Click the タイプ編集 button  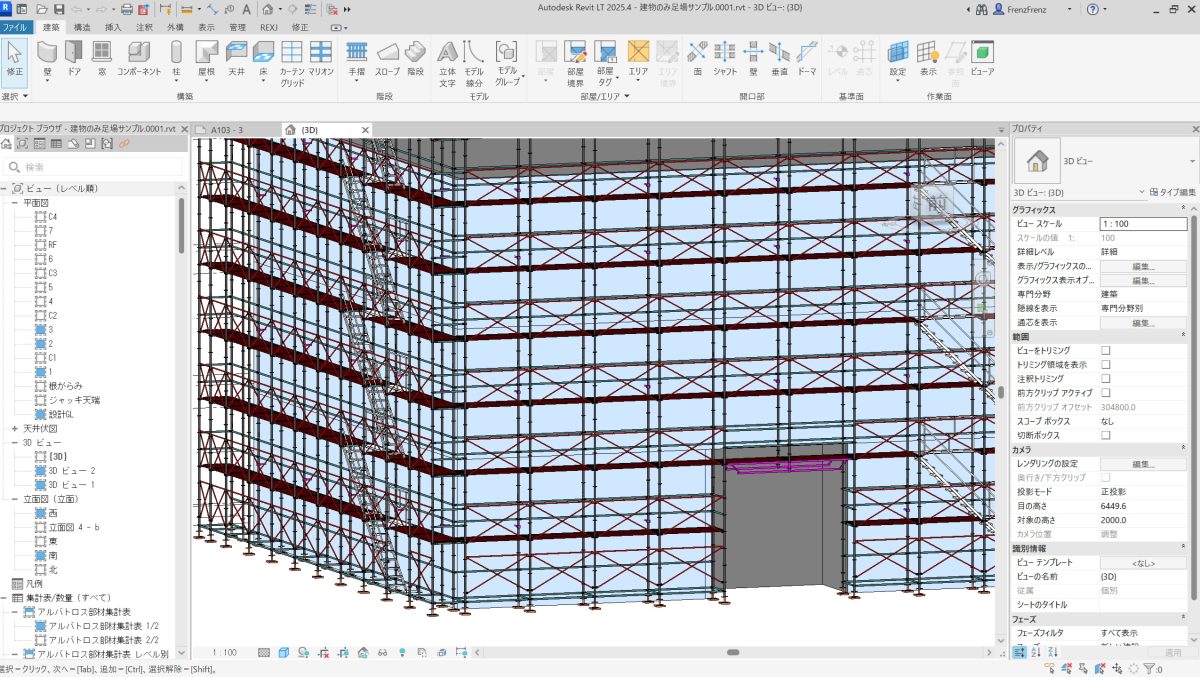(1173, 192)
